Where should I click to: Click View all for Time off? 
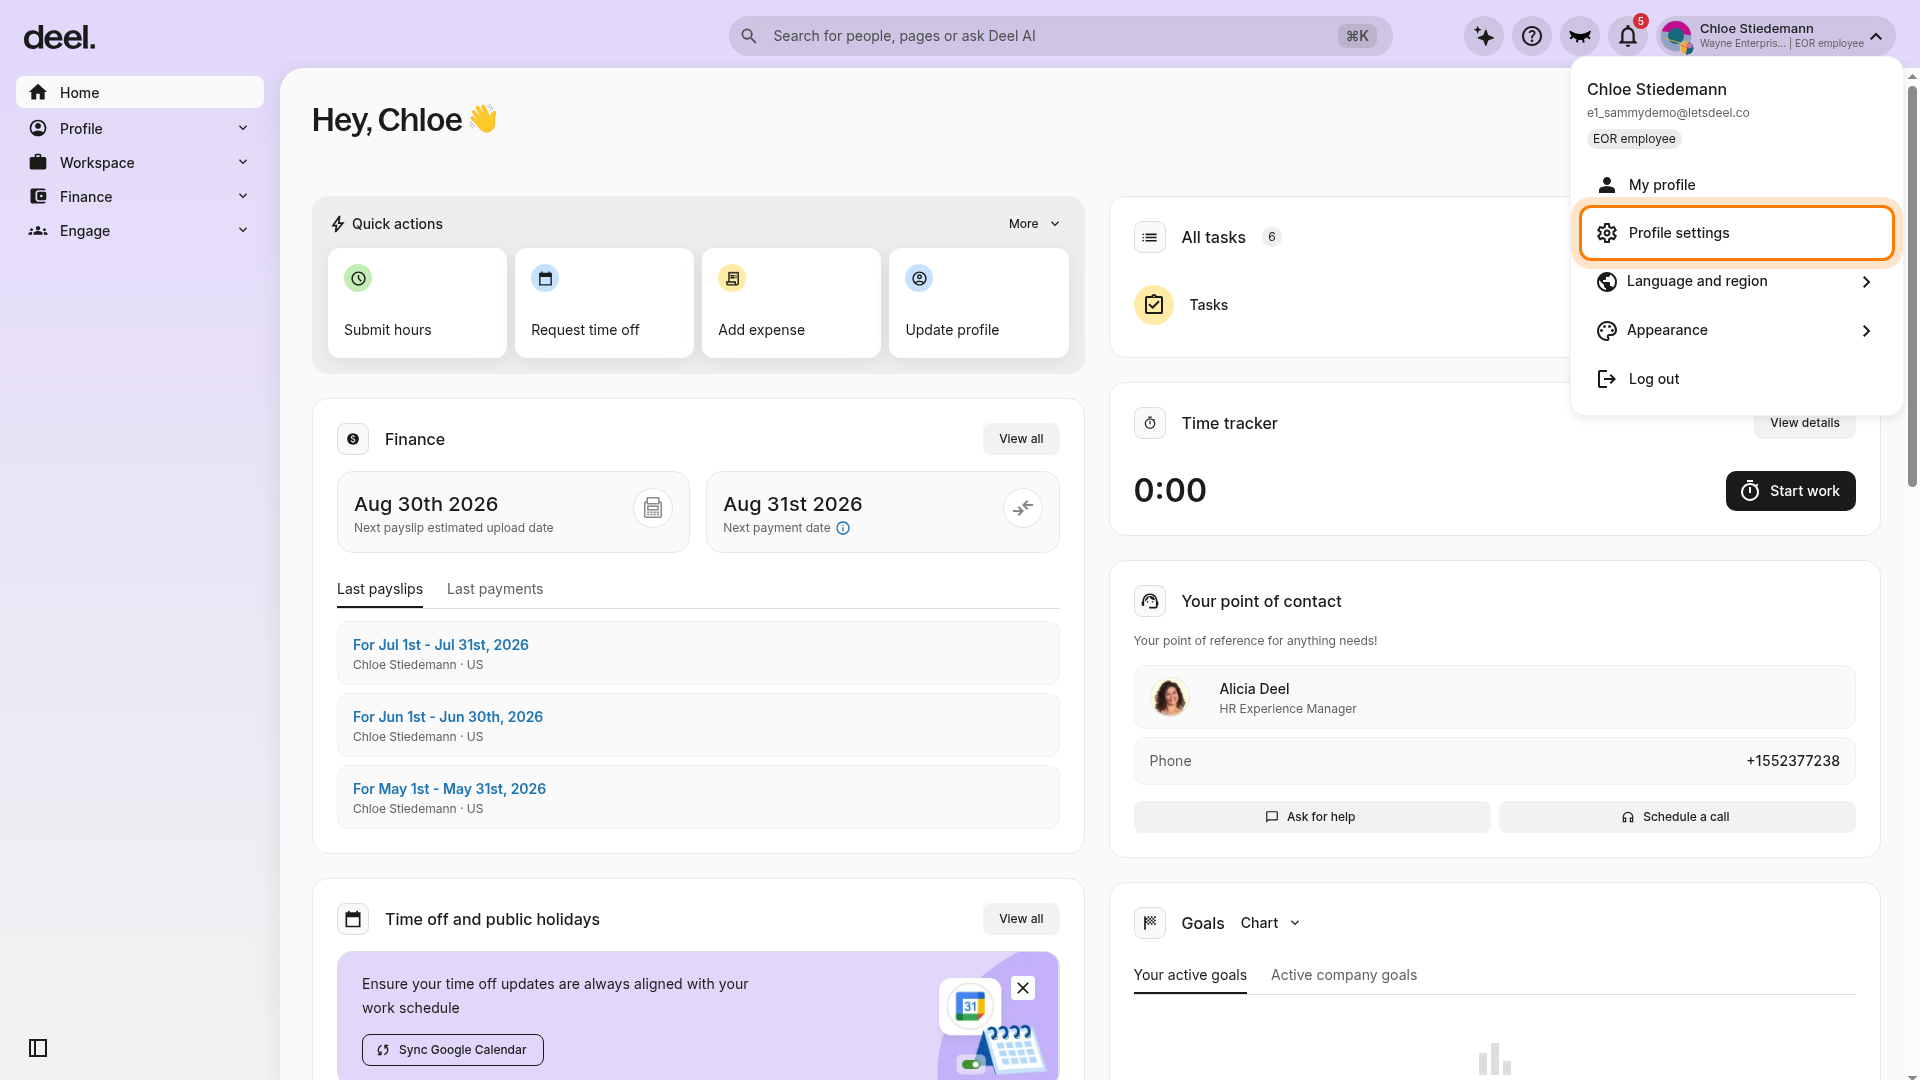[x=1021, y=919]
